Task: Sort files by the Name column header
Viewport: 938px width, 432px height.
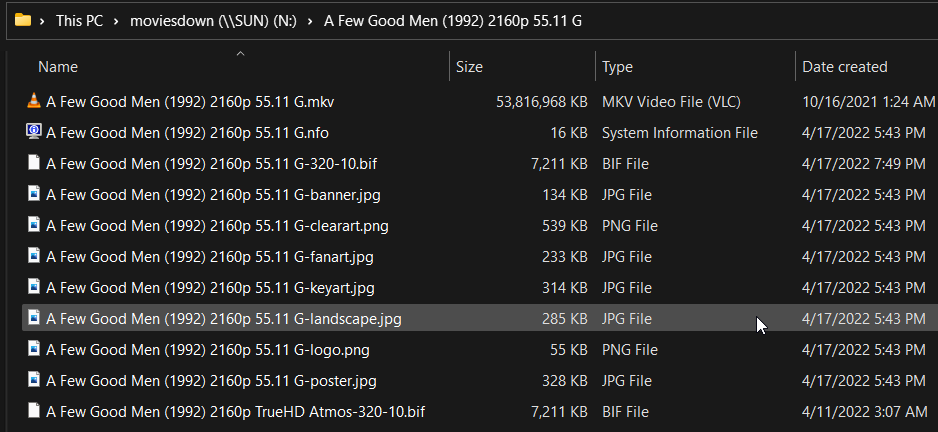Action: point(58,67)
